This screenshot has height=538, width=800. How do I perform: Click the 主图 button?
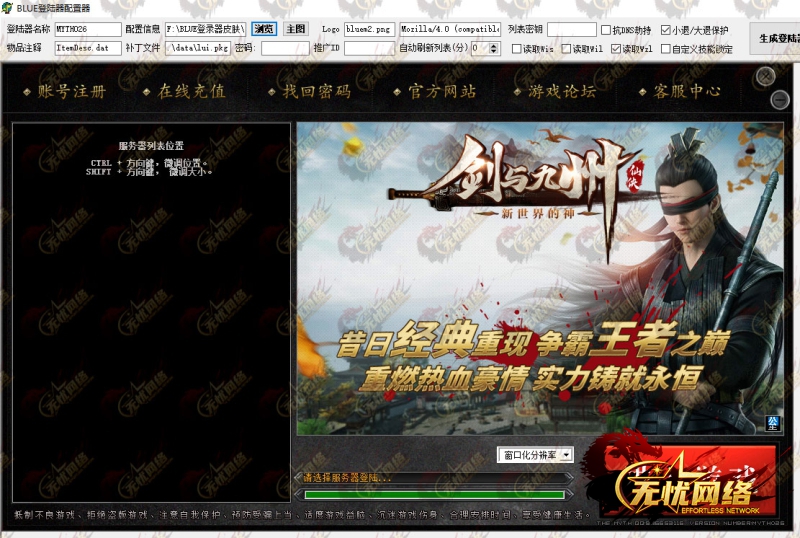(296, 29)
